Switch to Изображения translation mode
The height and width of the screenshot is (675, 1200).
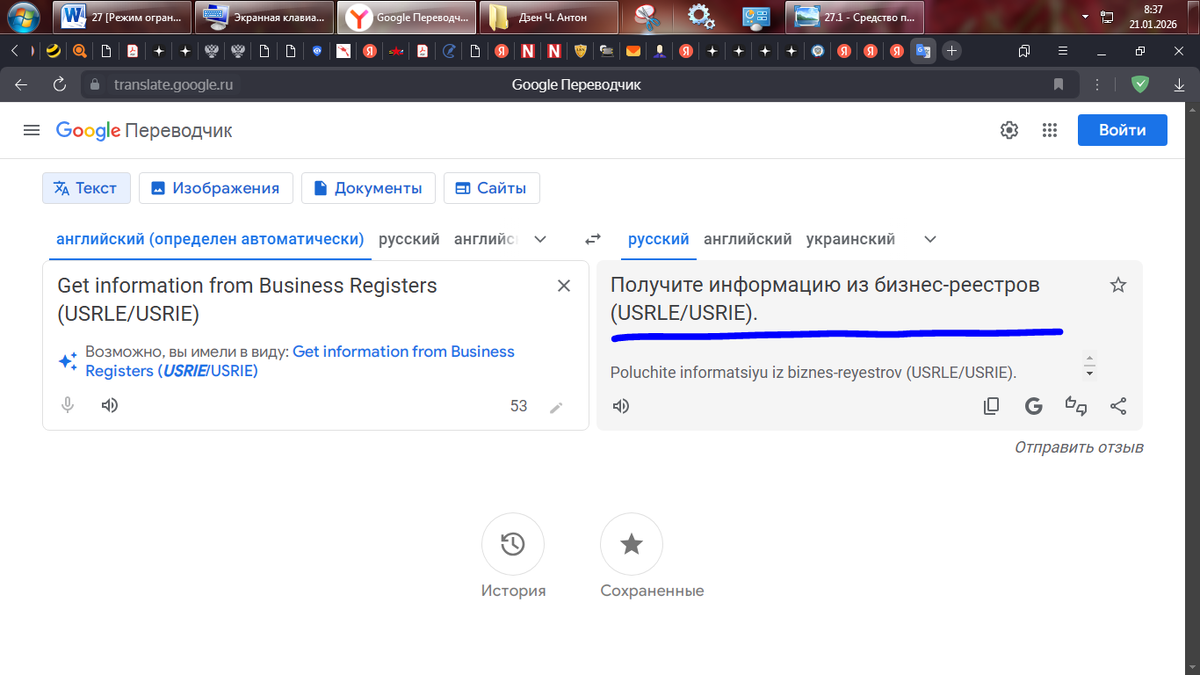pyautogui.click(x=216, y=188)
